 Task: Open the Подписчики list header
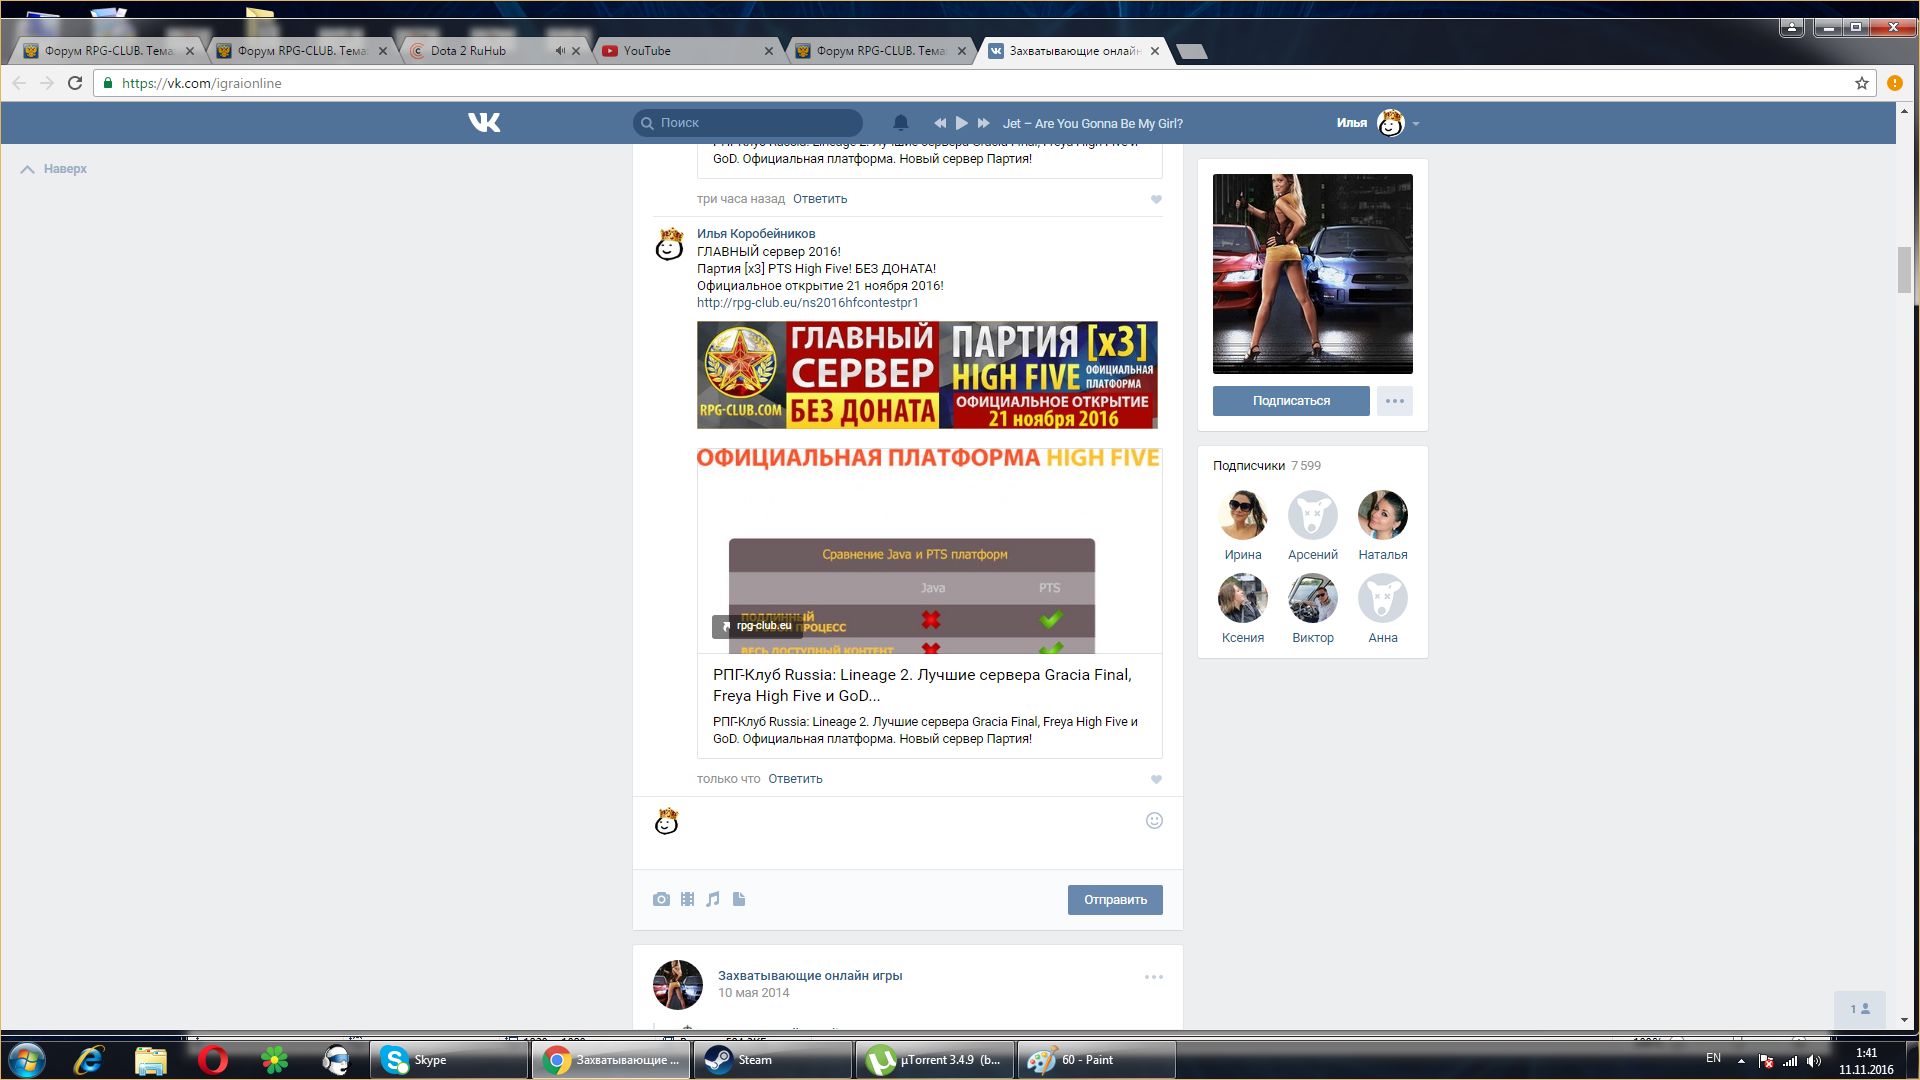[1267, 466]
